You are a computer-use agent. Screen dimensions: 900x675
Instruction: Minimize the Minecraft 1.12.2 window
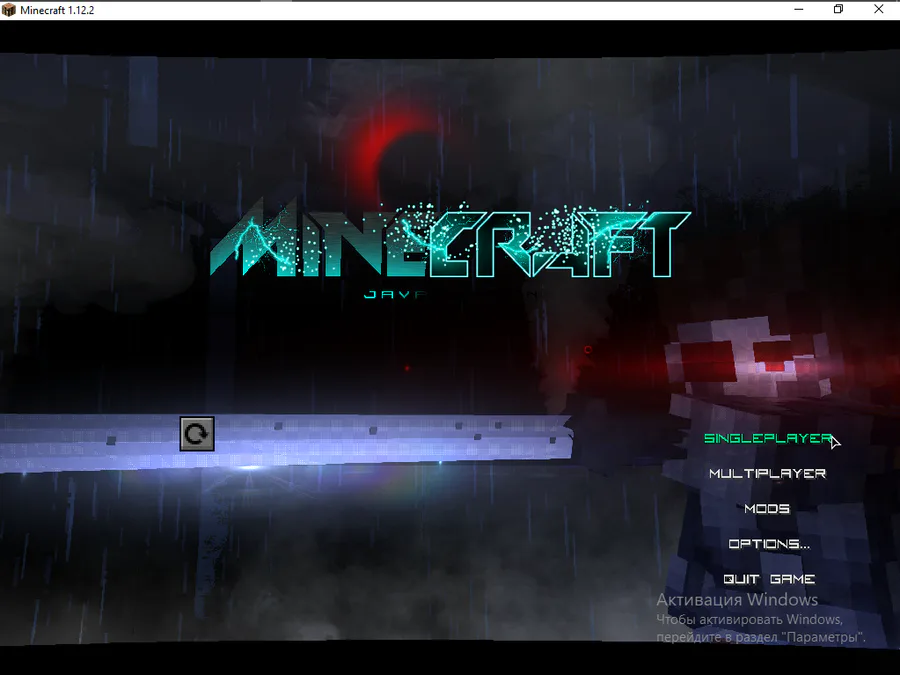point(798,10)
